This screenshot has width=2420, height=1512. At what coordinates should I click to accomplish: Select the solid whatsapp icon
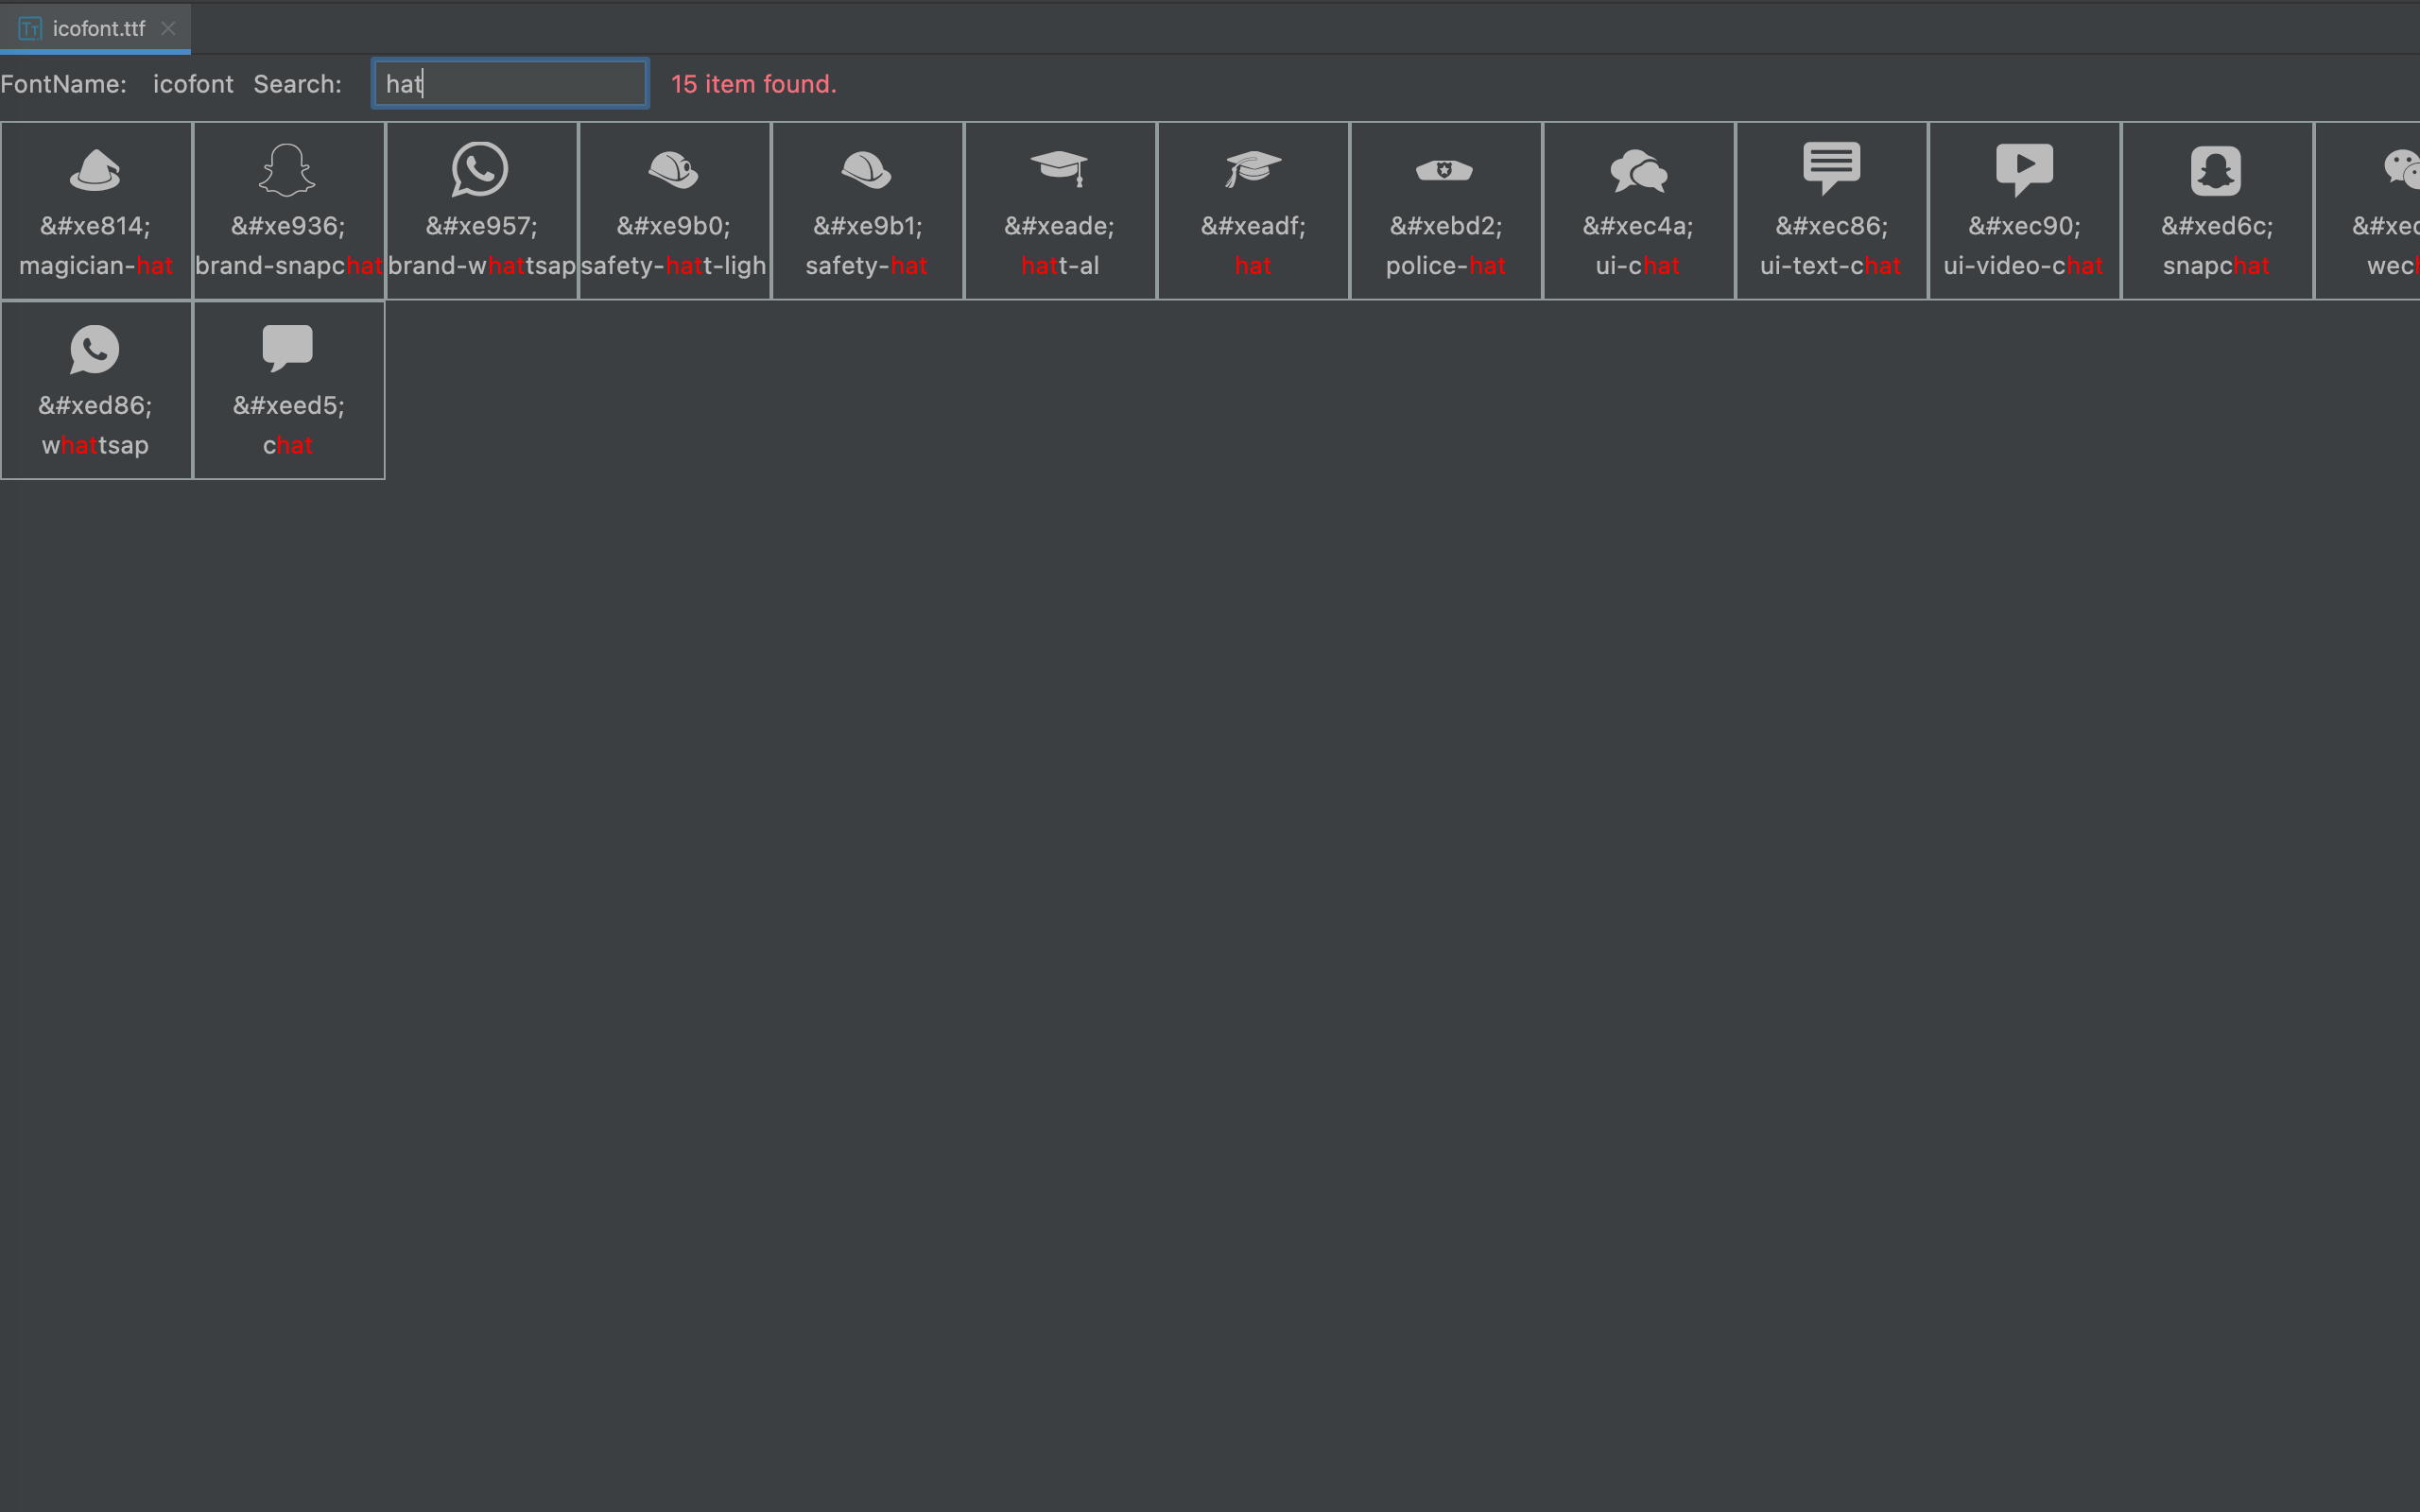95,349
